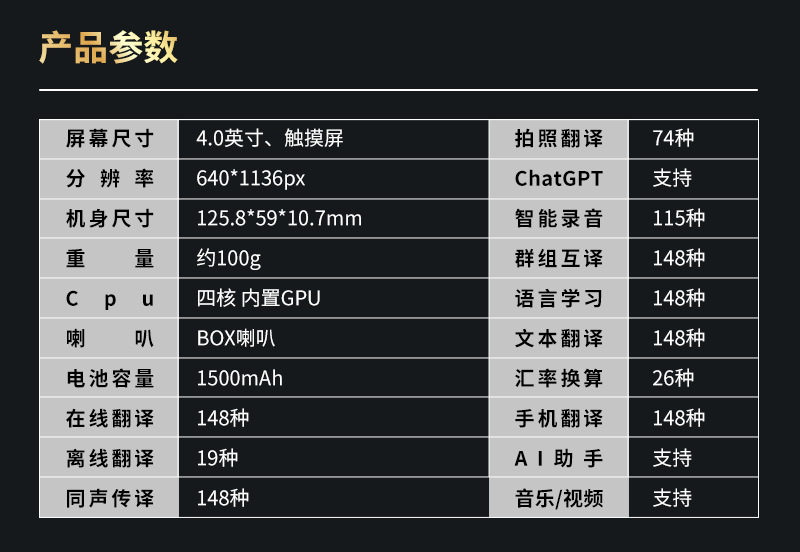
Task: Select the 125.8*59*10.7mm dimension value
Action: coord(279,219)
